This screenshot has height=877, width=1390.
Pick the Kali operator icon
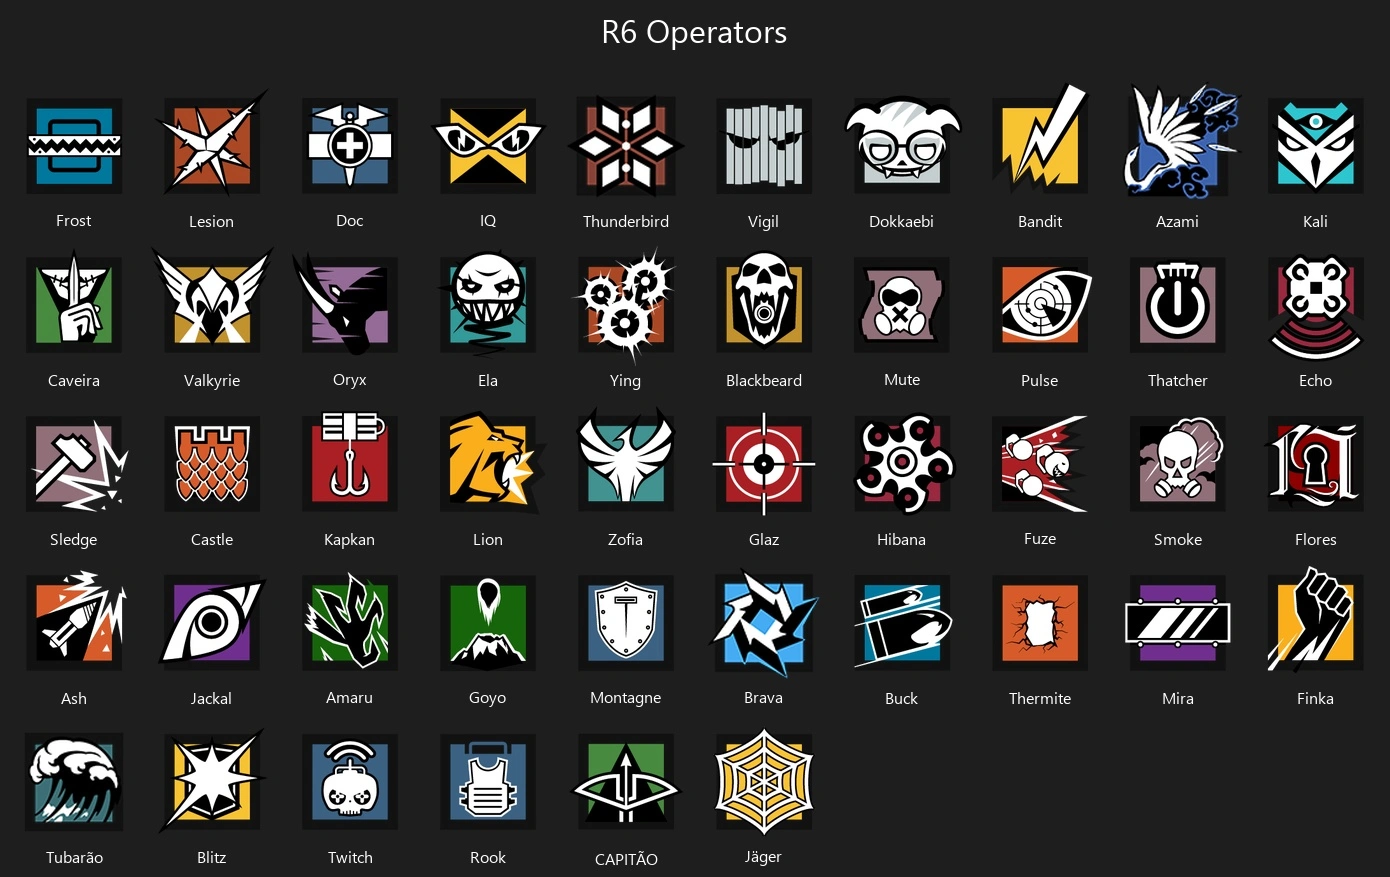pos(1316,146)
